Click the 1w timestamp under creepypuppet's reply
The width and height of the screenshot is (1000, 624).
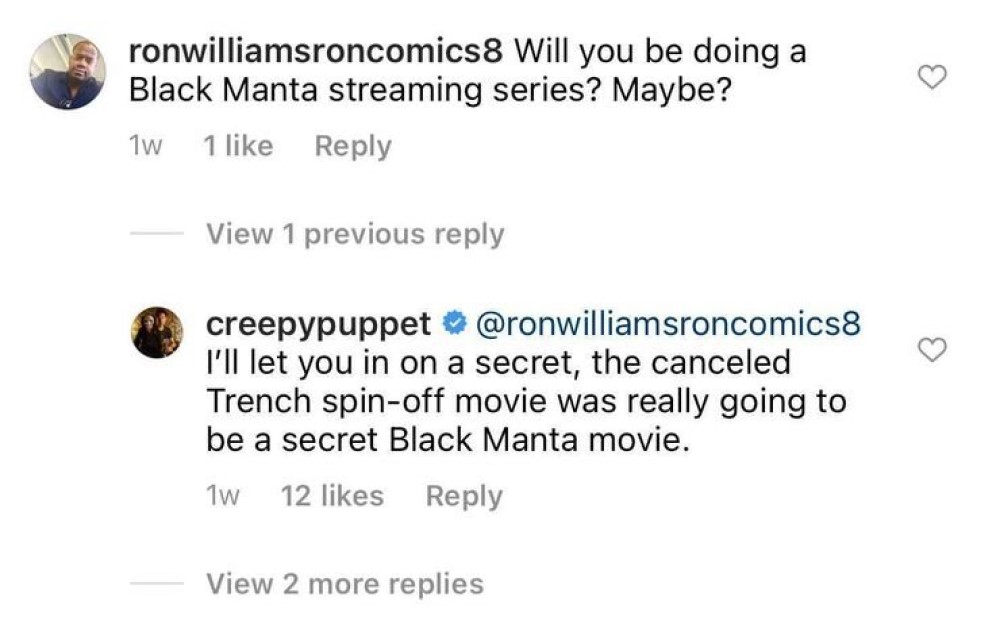pyautogui.click(x=223, y=496)
